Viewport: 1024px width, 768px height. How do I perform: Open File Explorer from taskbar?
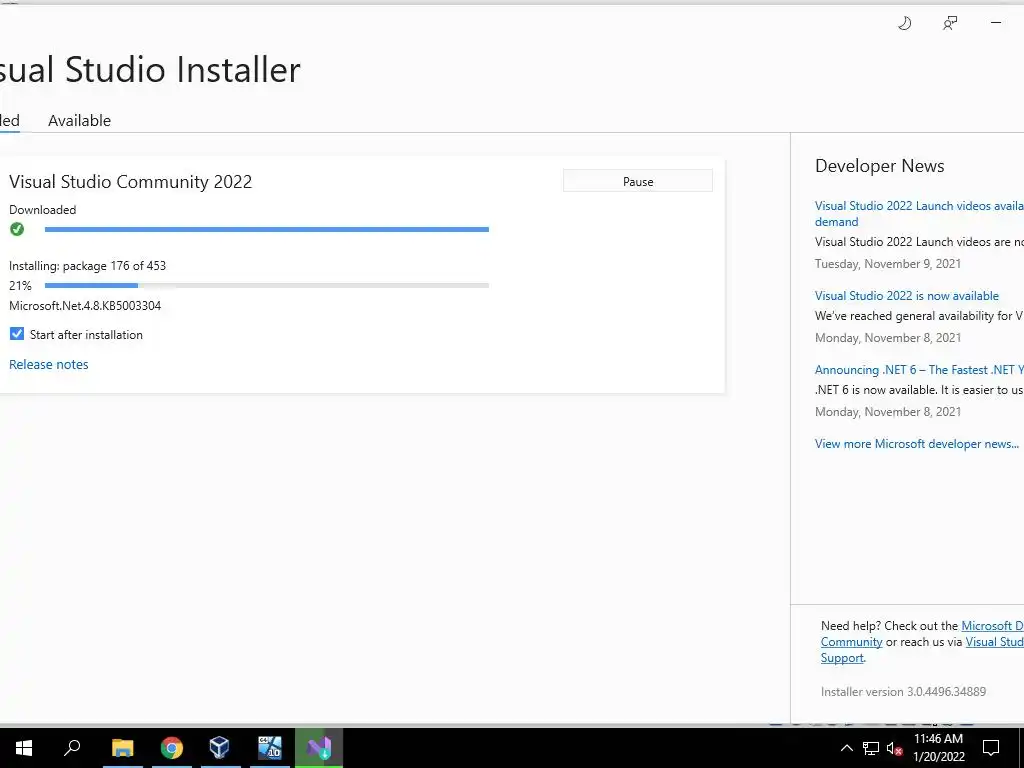click(x=122, y=748)
